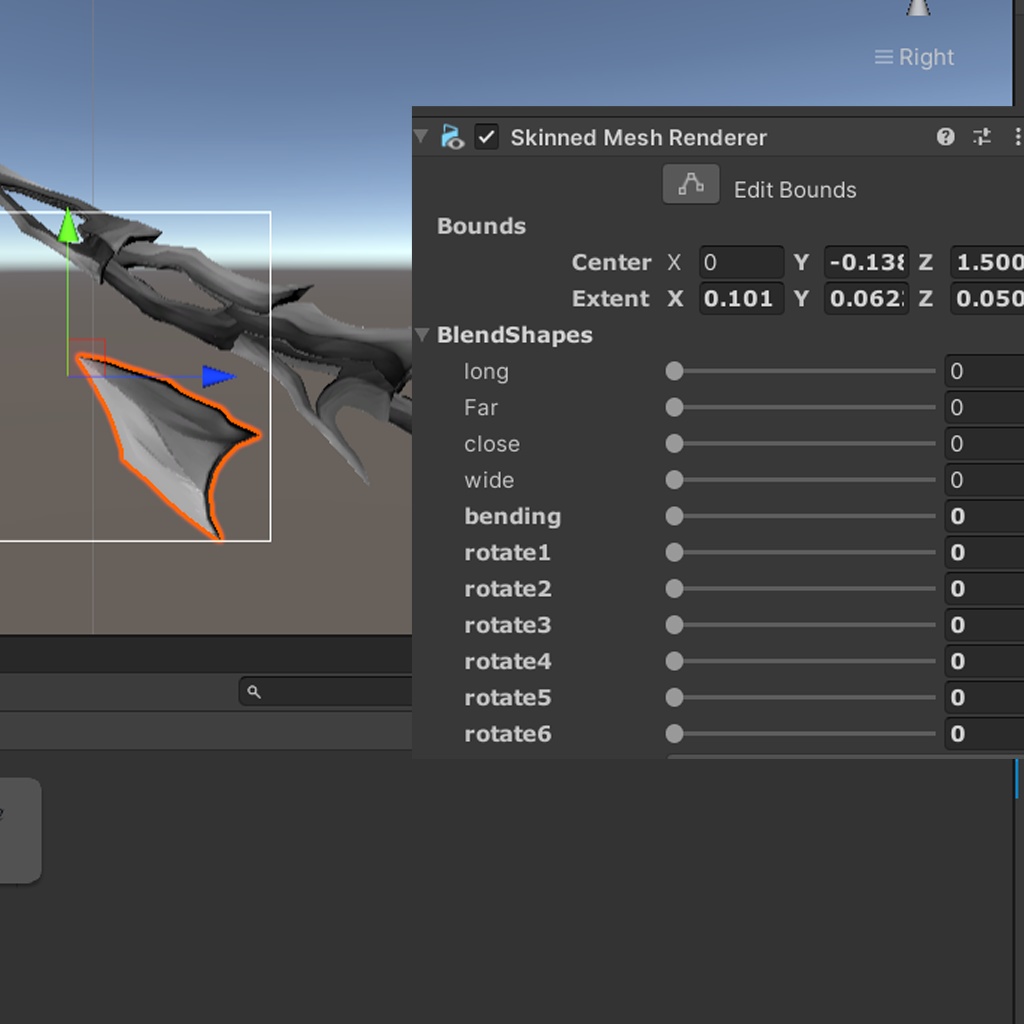Click the rotate6 value field
Viewport: 1024px width, 1024px height.
pyautogui.click(x=984, y=733)
